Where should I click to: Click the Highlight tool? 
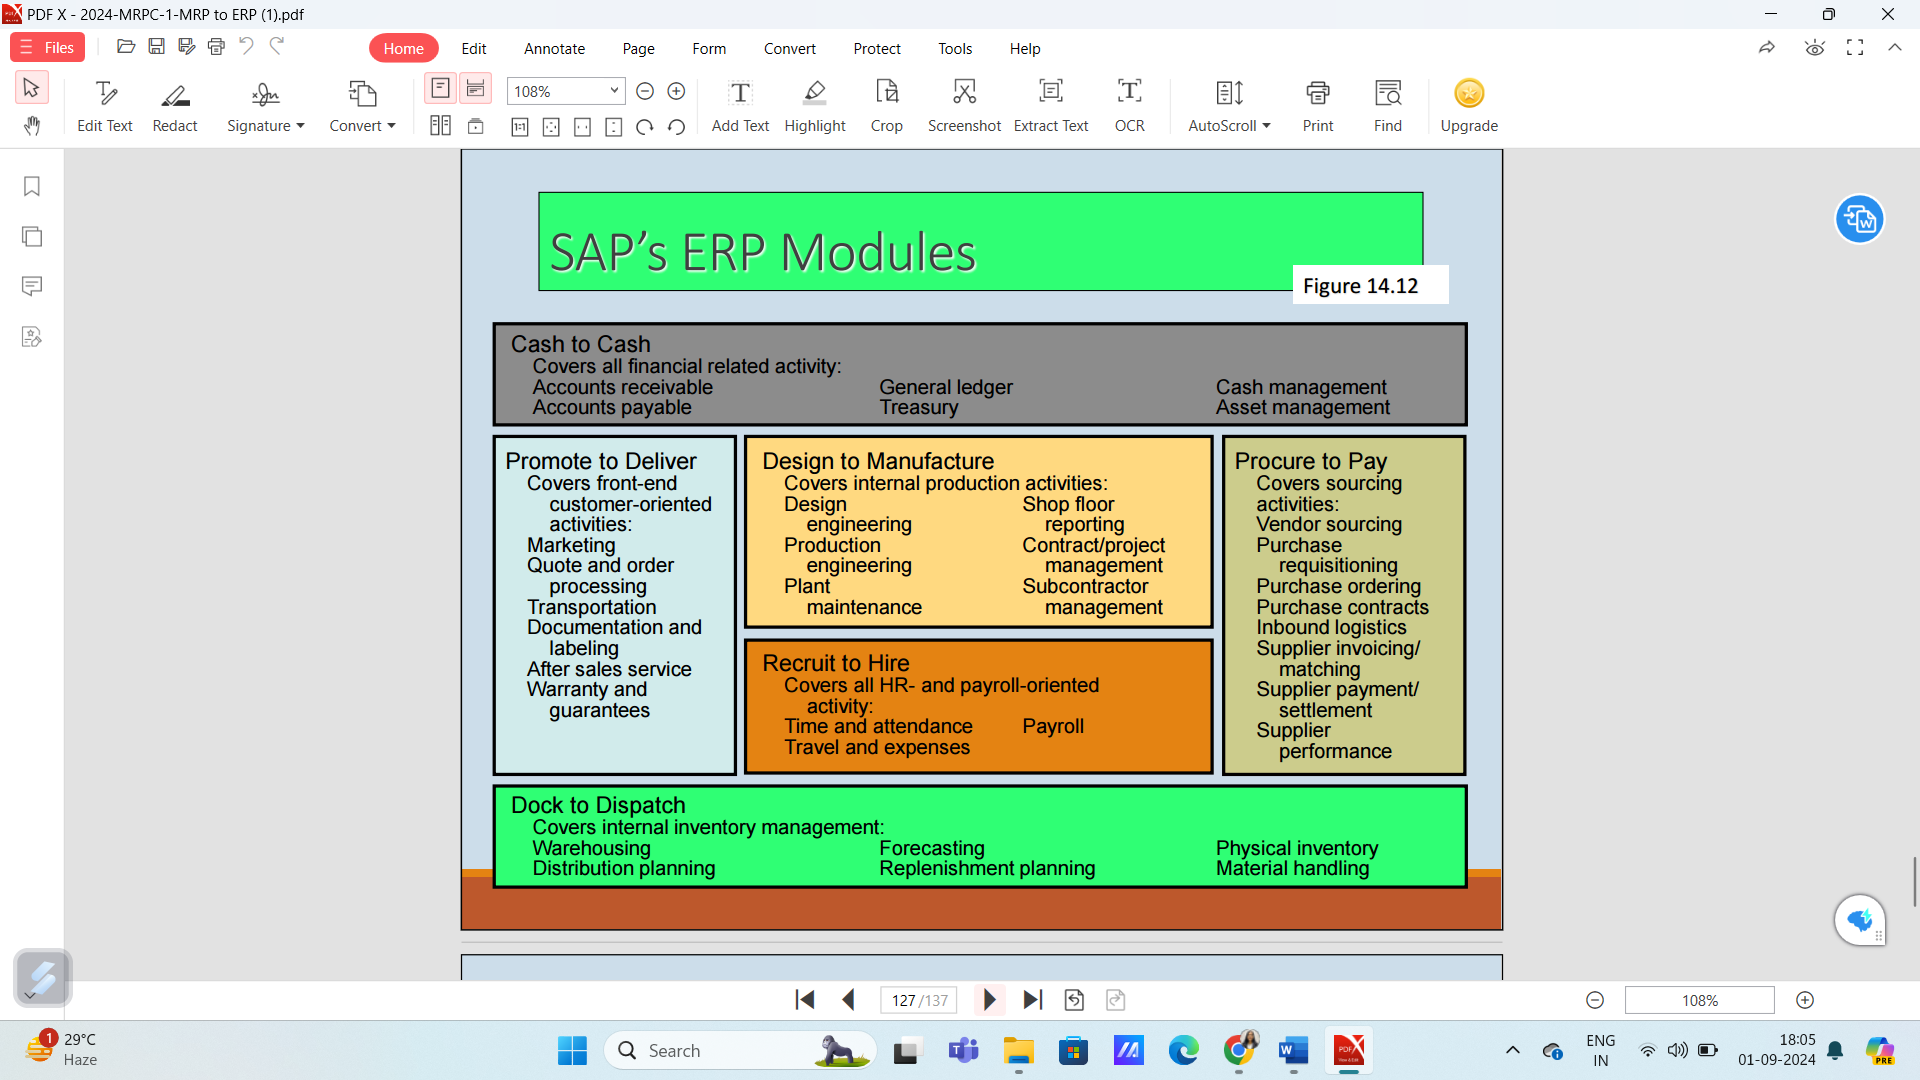coord(815,107)
